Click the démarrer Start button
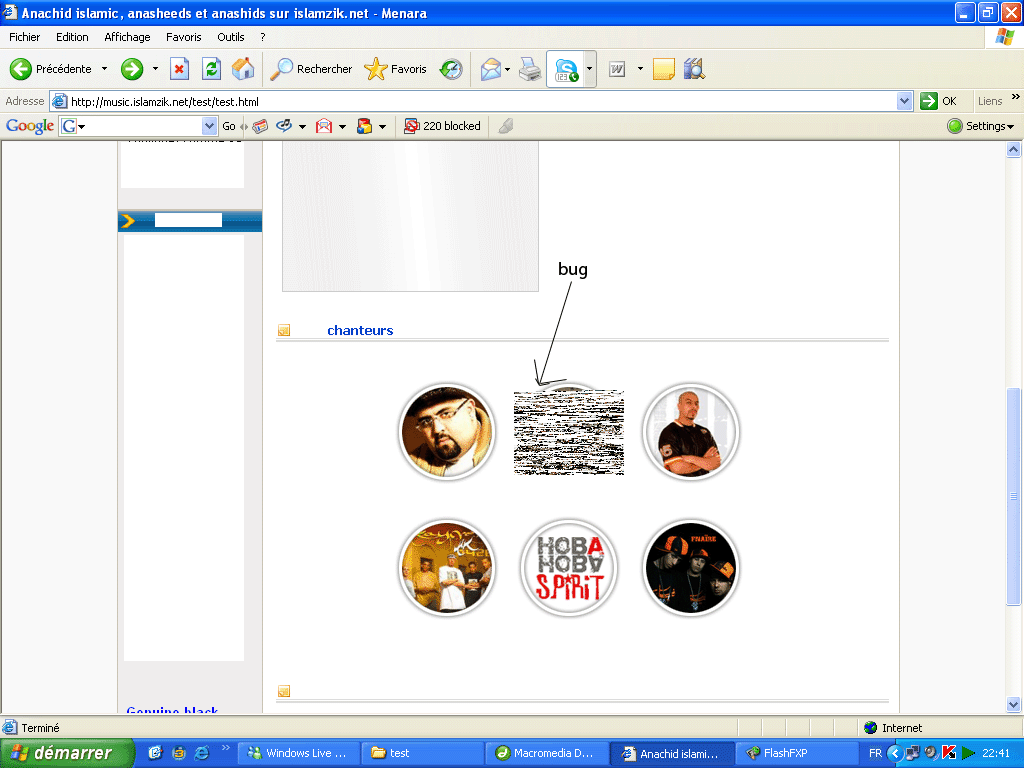Image resolution: width=1024 pixels, height=768 pixels. [x=67, y=753]
